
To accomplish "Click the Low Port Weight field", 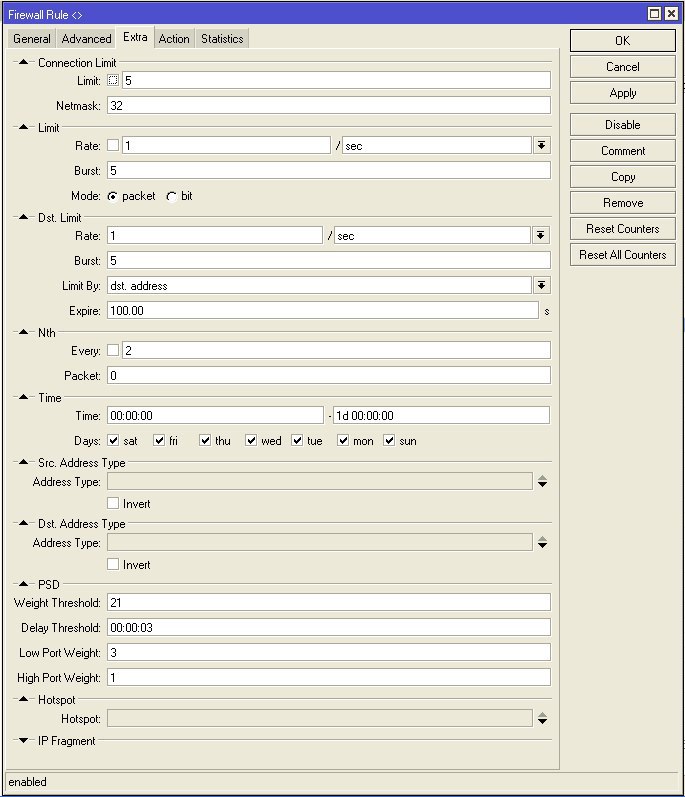I will (x=329, y=653).
